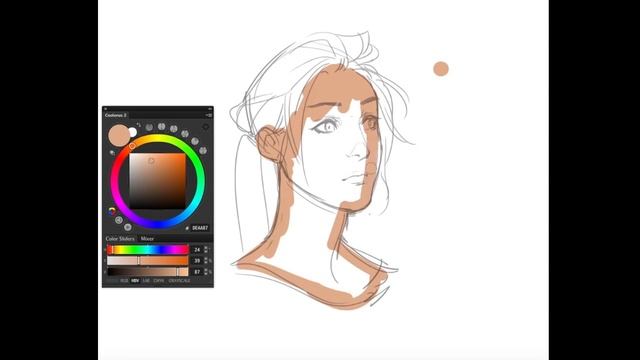Click the brightness value field showing 87

pyautogui.click(x=197, y=272)
